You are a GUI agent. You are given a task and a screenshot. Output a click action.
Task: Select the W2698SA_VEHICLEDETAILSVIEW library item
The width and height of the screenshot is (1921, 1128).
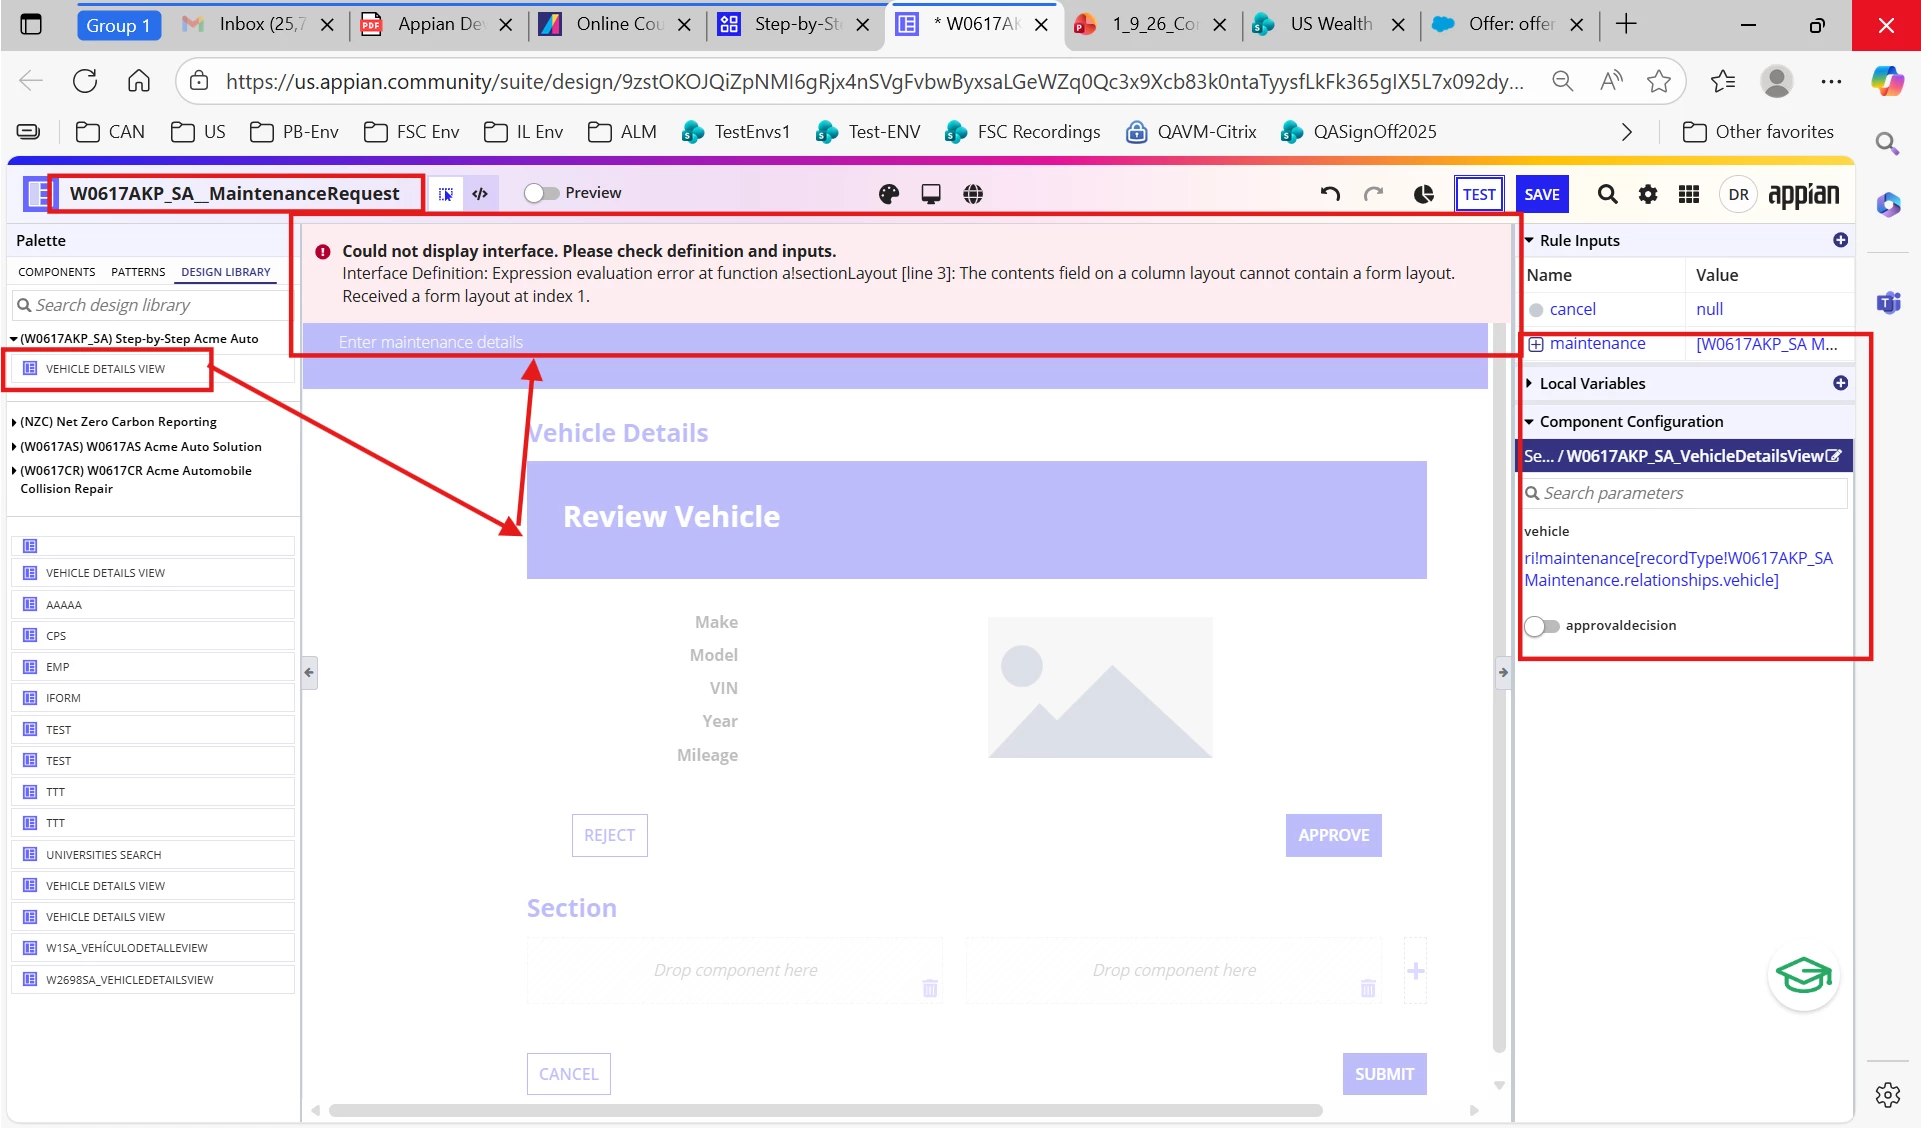(153, 980)
